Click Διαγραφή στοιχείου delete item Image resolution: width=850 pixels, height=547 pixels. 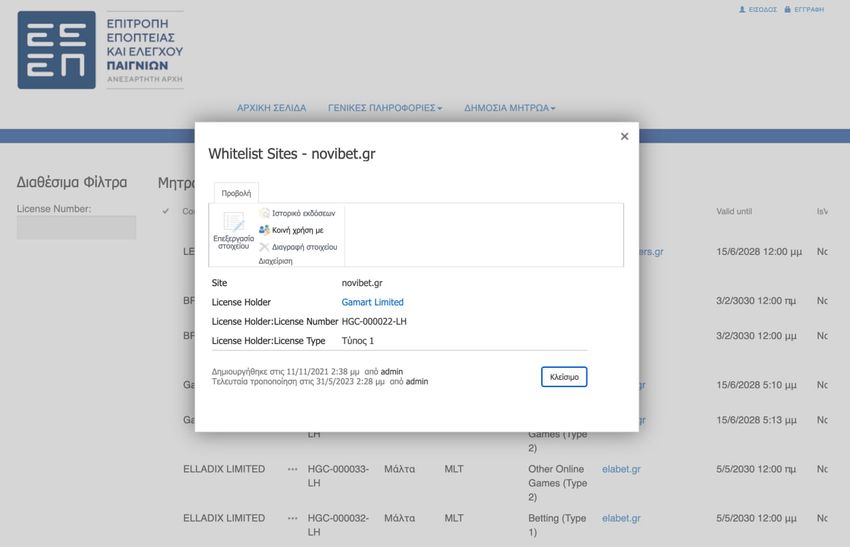pos(299,247)
